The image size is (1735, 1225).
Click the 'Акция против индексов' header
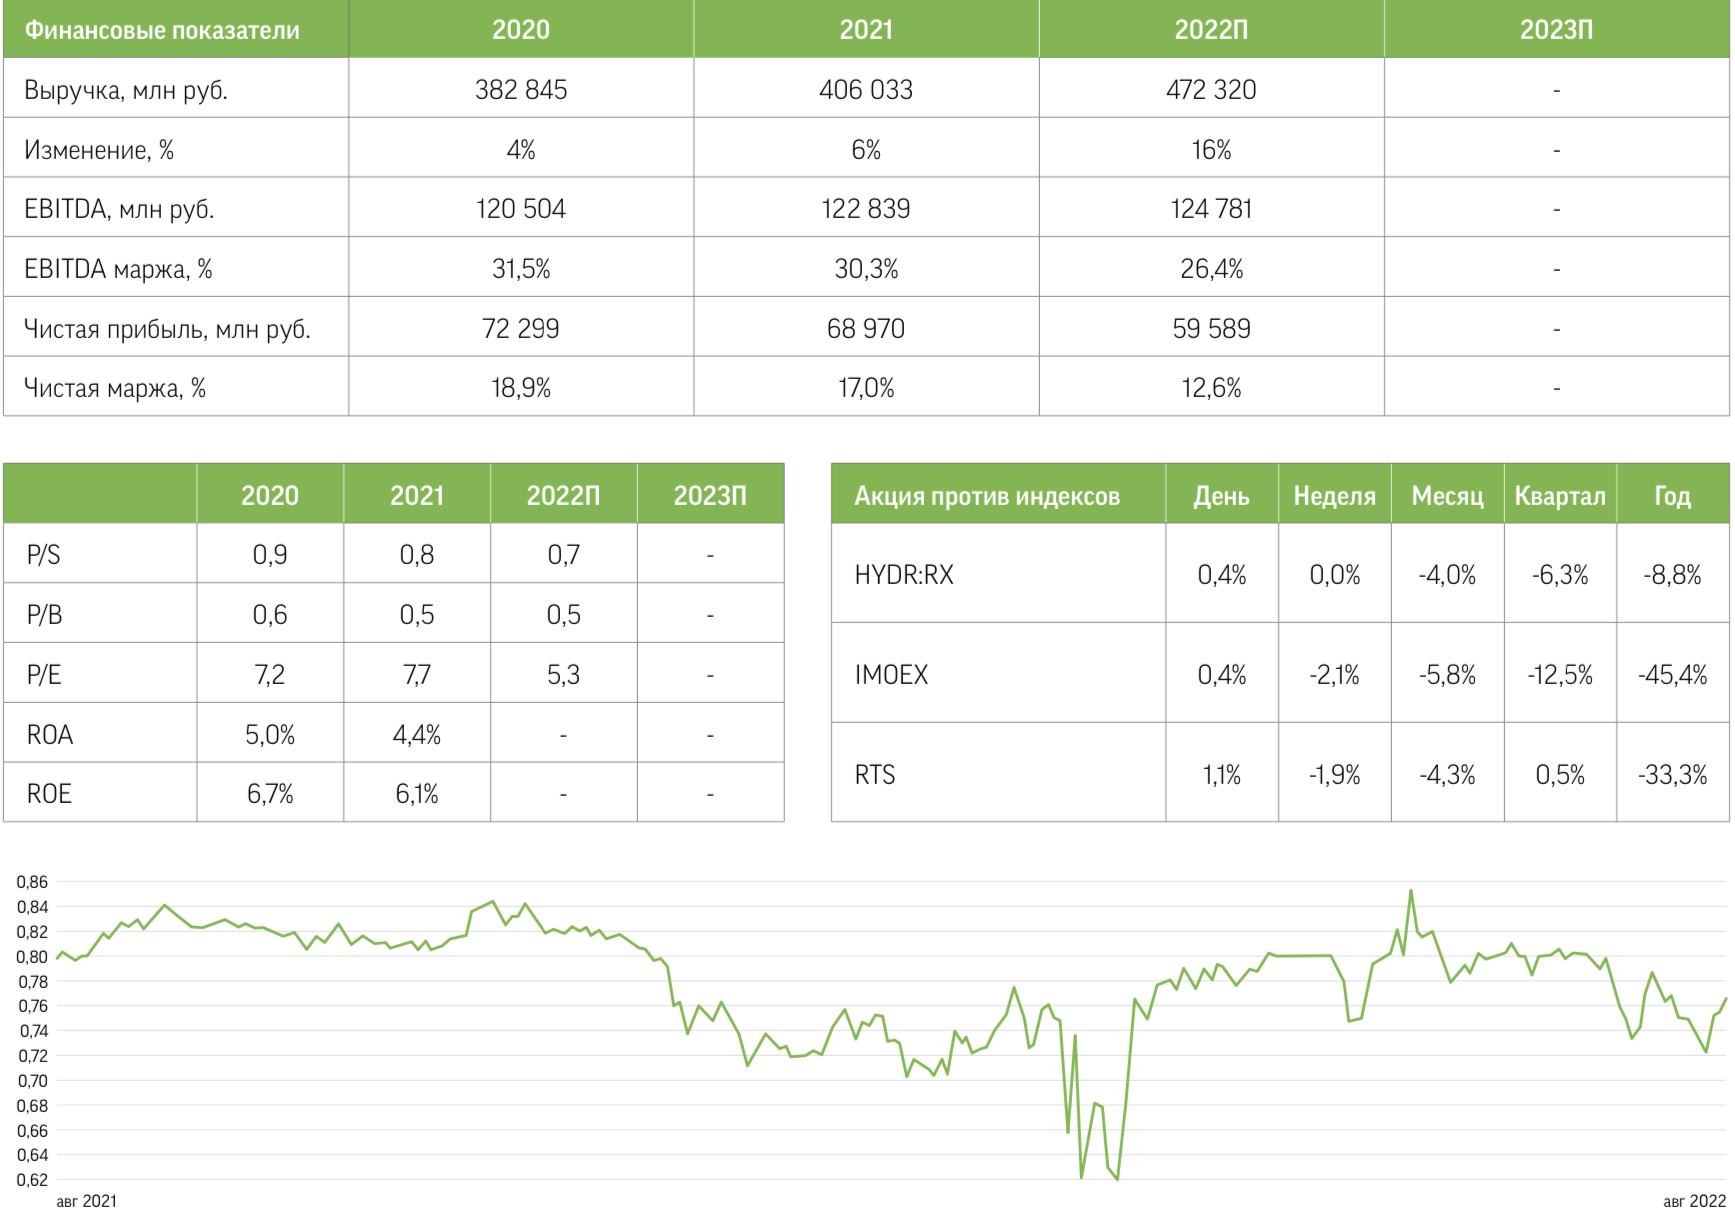click(987, 496)
